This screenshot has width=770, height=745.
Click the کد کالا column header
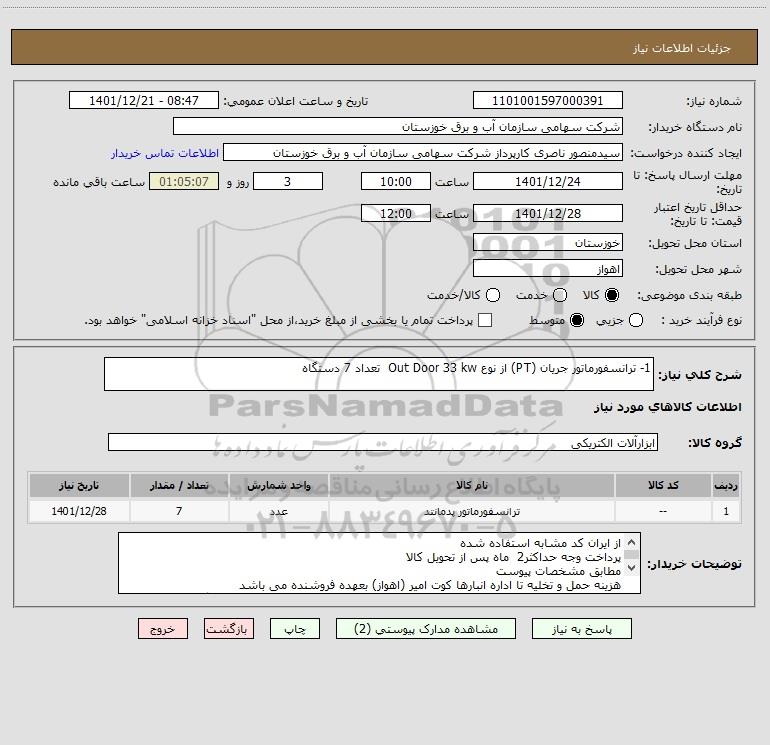click(663, 485)
